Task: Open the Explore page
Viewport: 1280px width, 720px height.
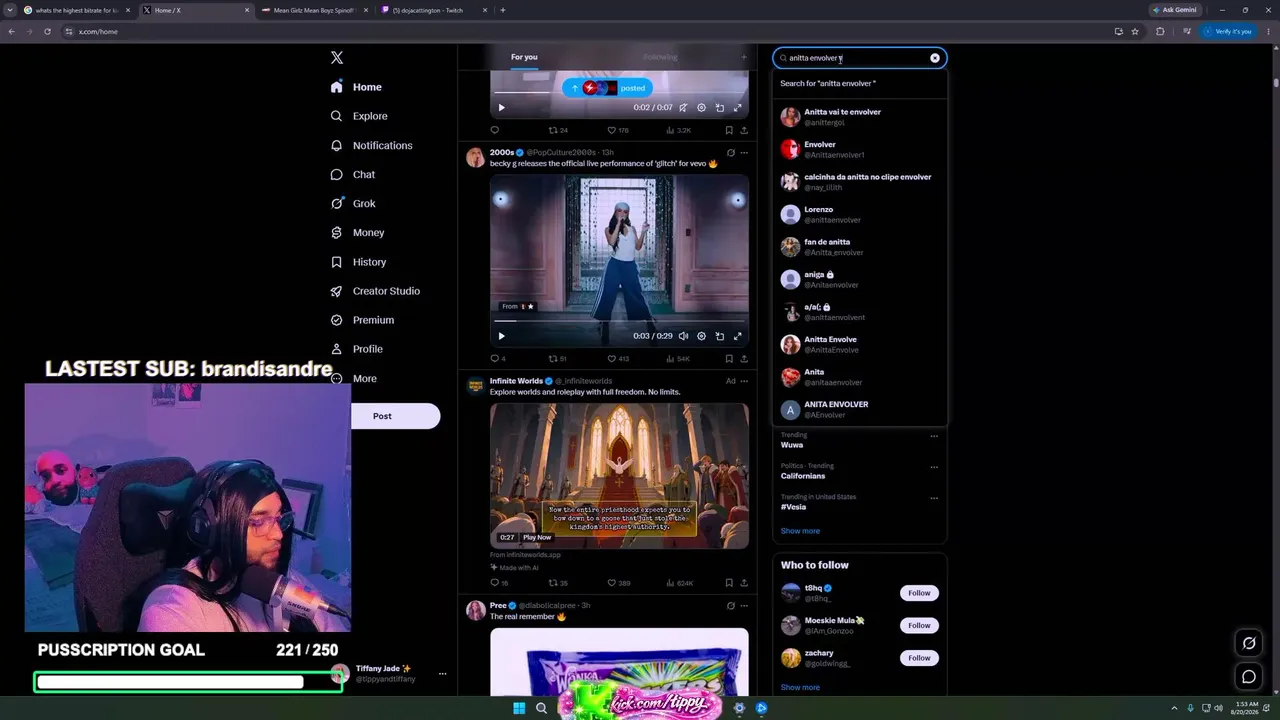Action: coord(359,116)
